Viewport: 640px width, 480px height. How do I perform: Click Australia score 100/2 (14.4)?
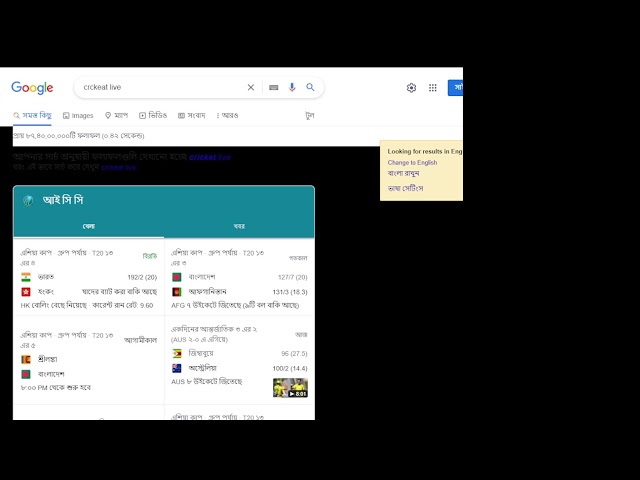(290, 368)
